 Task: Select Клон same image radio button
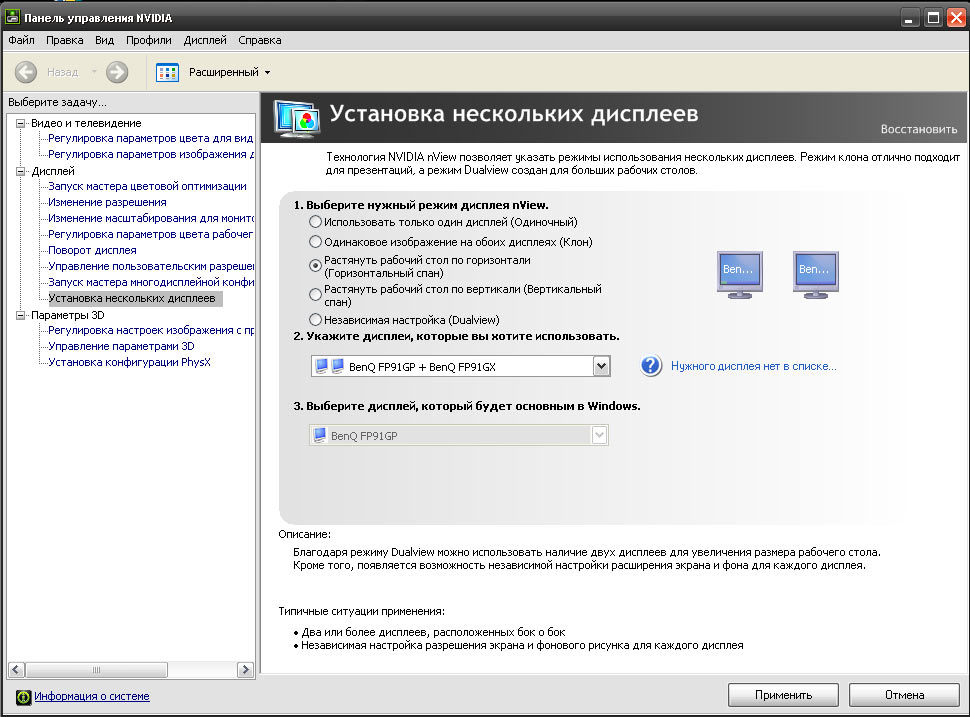click(x=315, y=241)
